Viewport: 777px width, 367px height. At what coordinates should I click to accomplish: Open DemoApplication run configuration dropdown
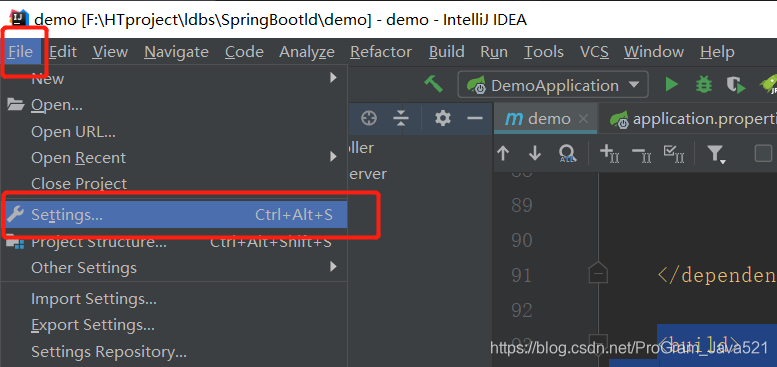[553, 85]
